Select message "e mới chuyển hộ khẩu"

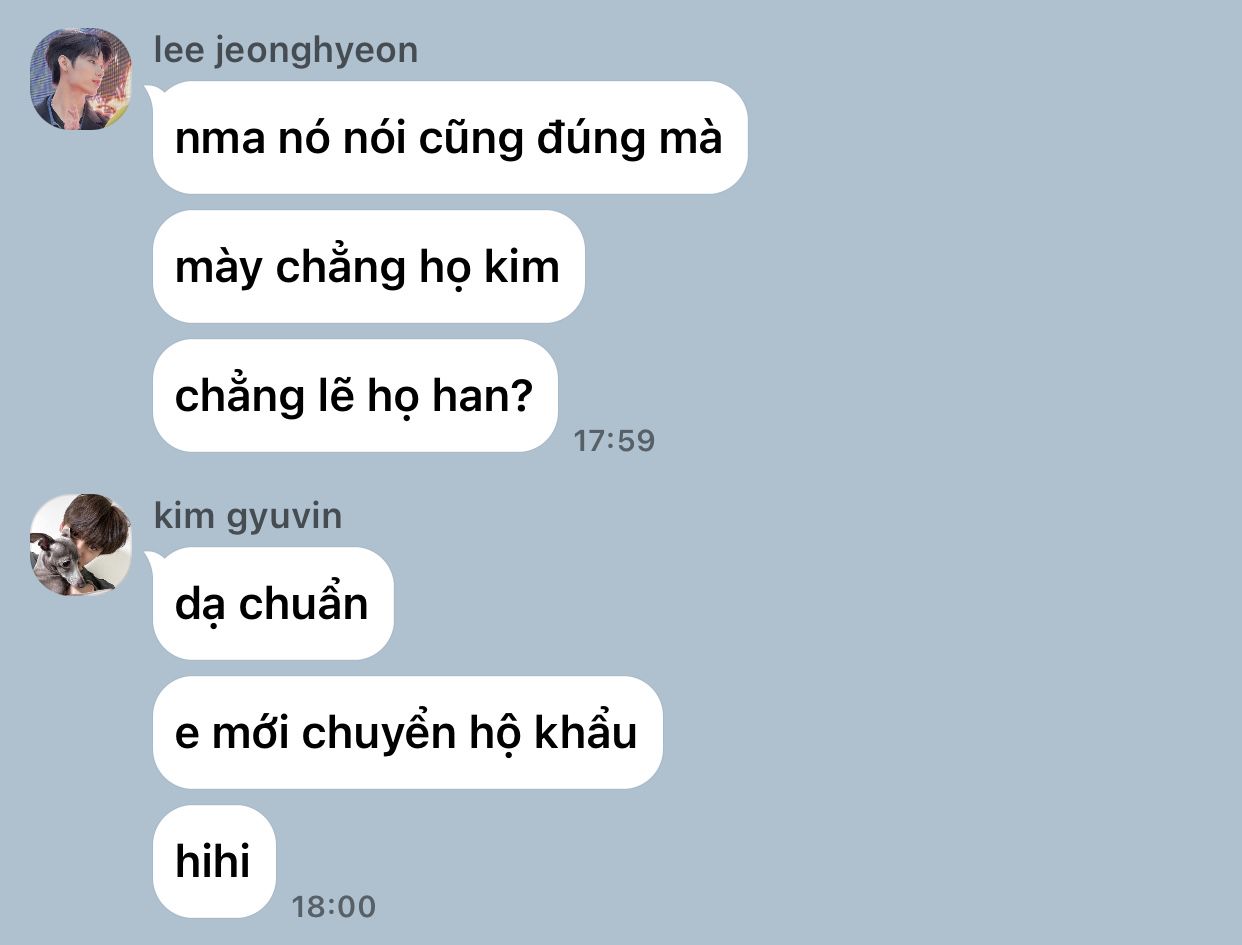point(407,732)
